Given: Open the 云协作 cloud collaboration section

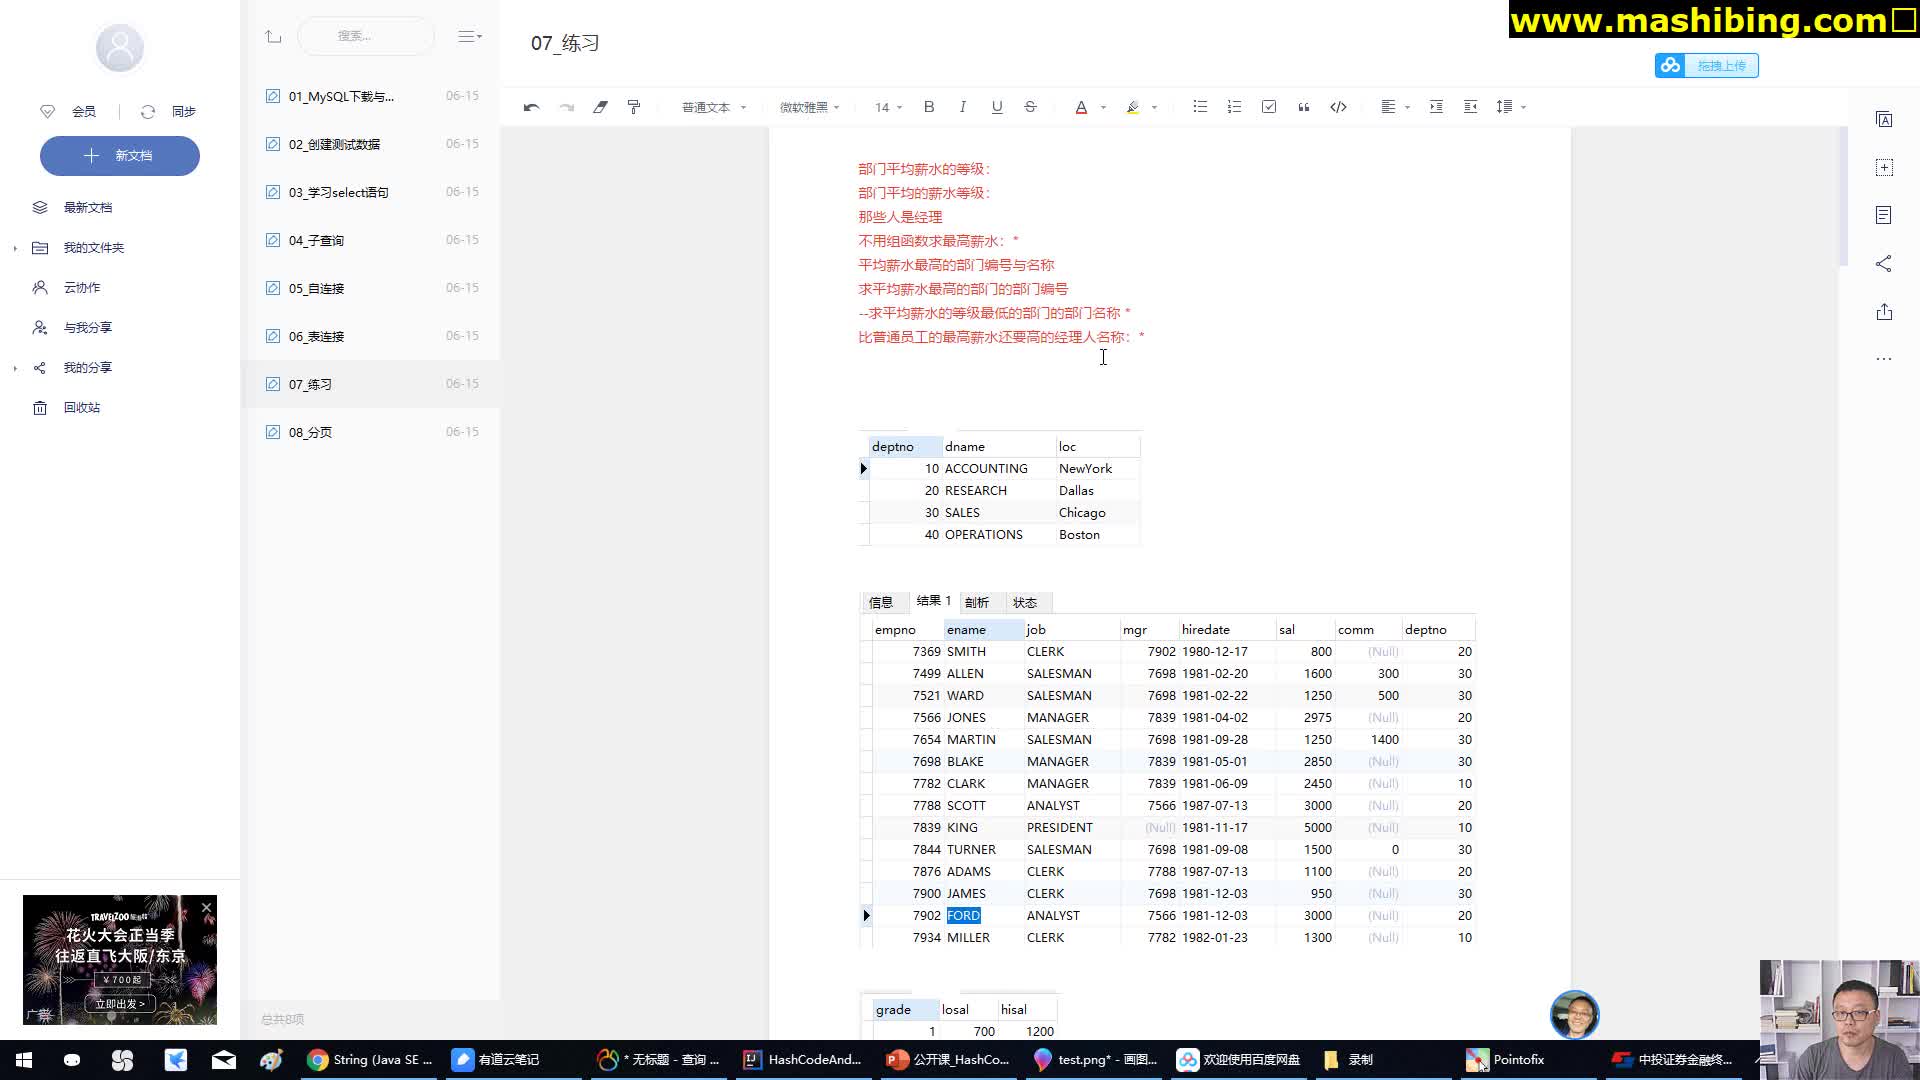Looking at the screenshot, I should (82, 288).
